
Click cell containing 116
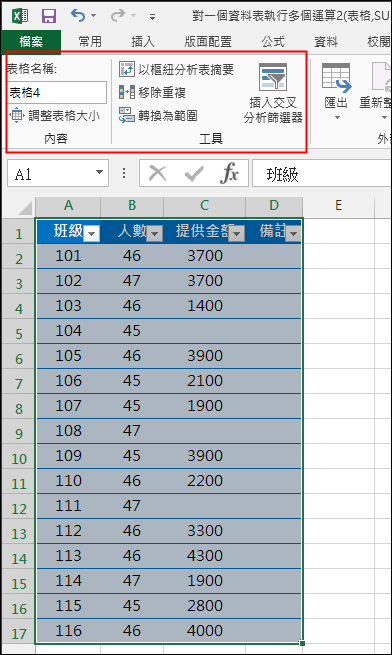coord(68,631)
